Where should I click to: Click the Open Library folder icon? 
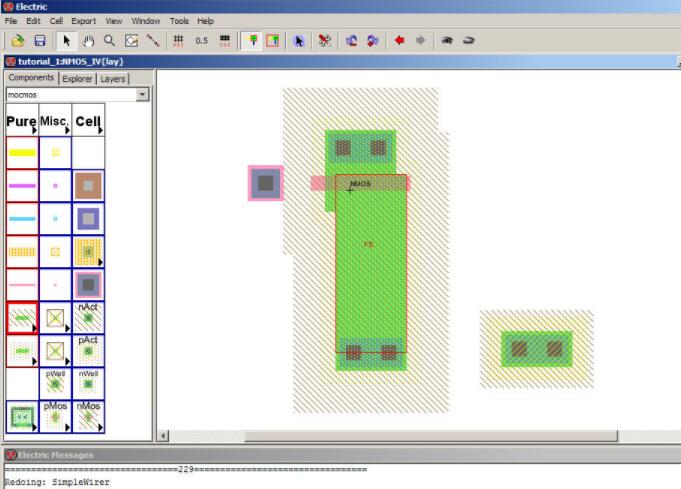18,41
